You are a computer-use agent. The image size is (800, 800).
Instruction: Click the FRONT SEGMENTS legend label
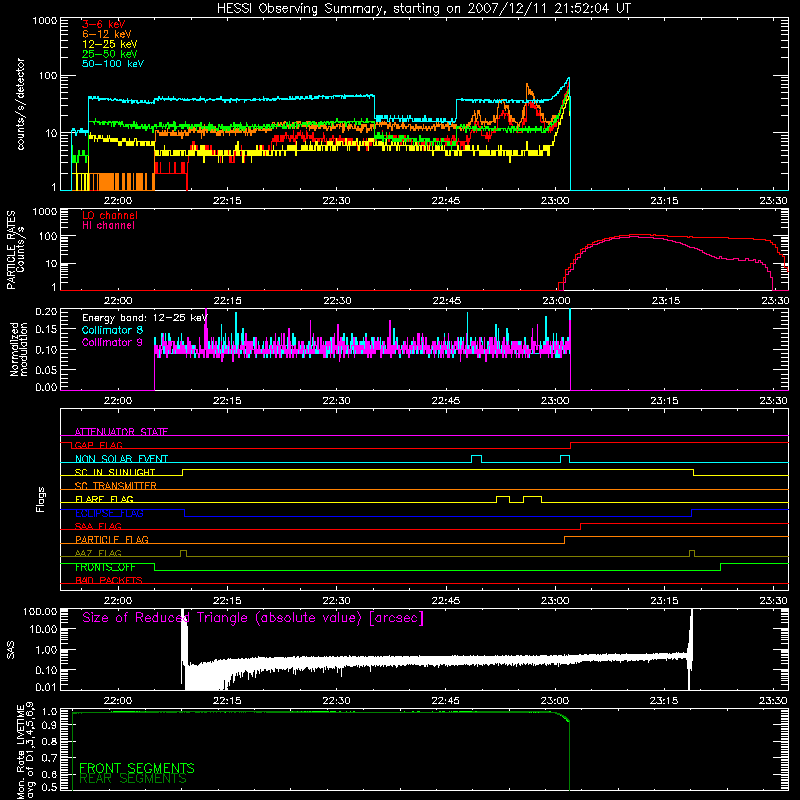137,768
